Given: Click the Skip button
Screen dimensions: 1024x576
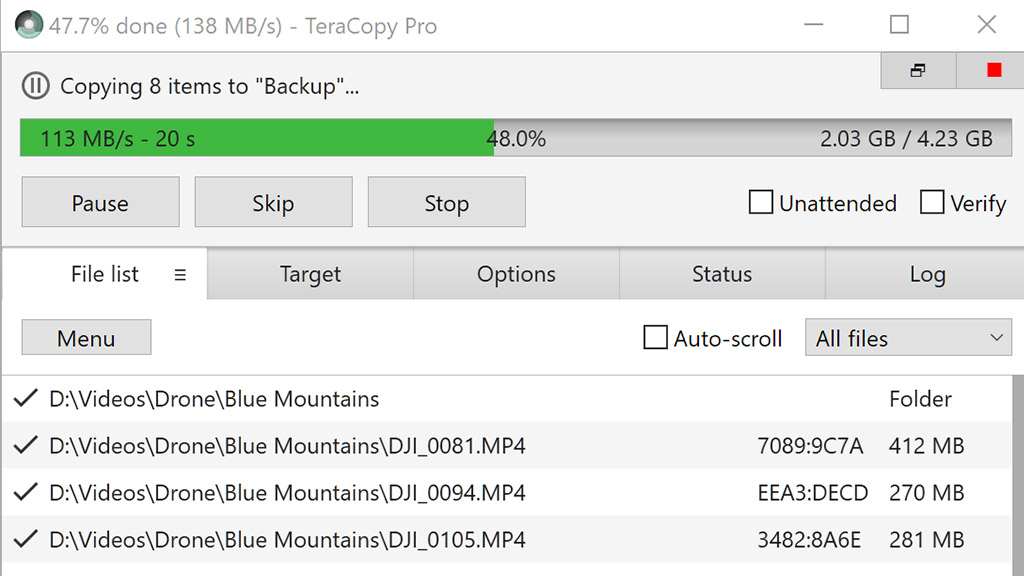Looking at the screenshot, I should [274, 202].
